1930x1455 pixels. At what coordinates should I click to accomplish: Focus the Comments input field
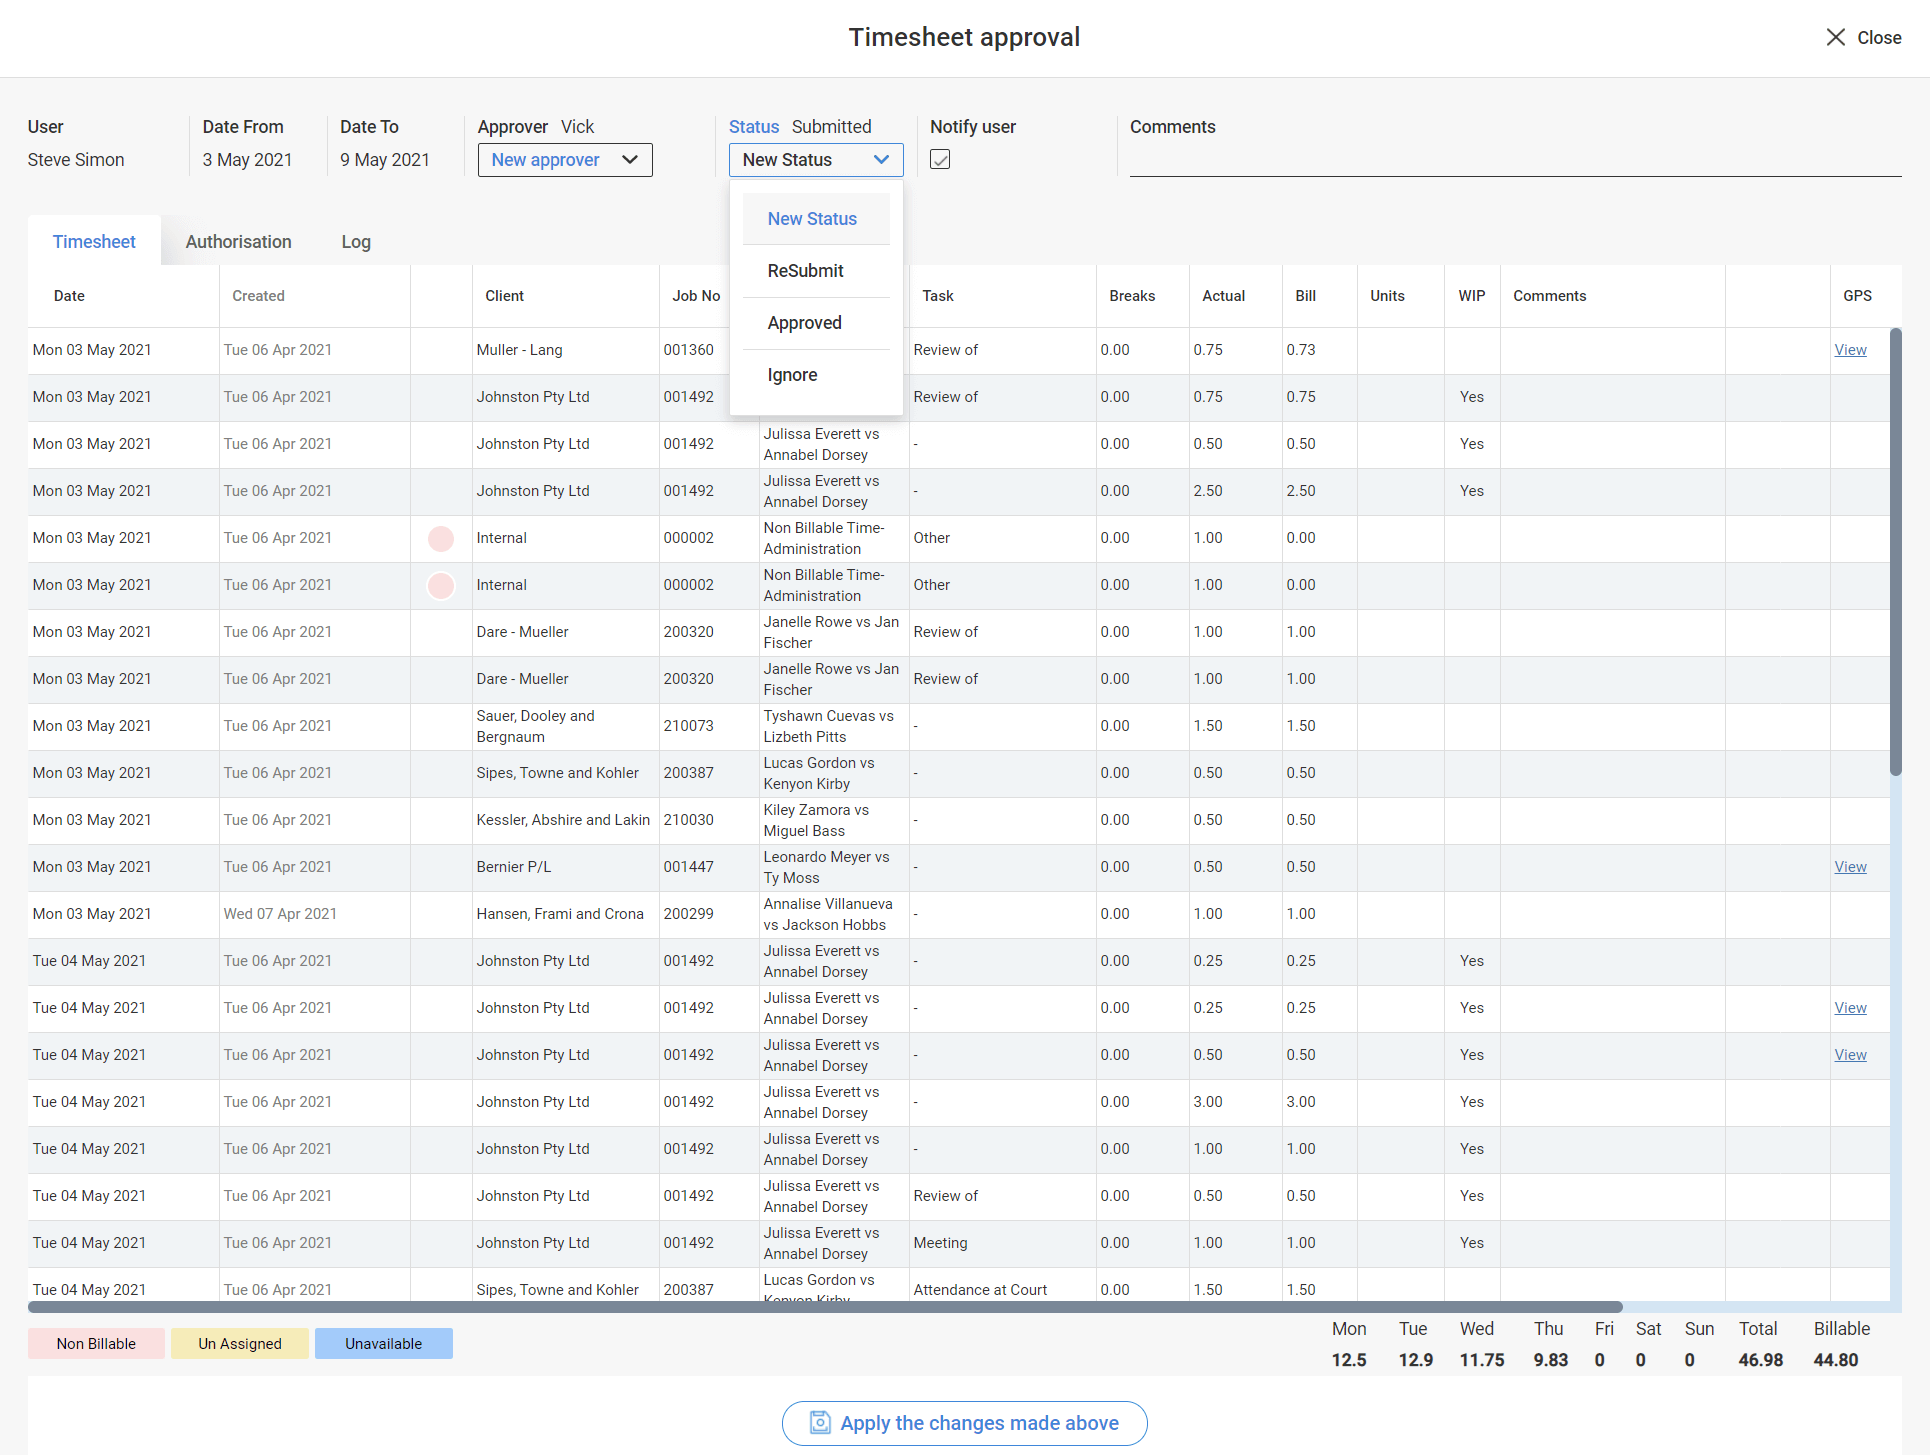point(1515,159)
